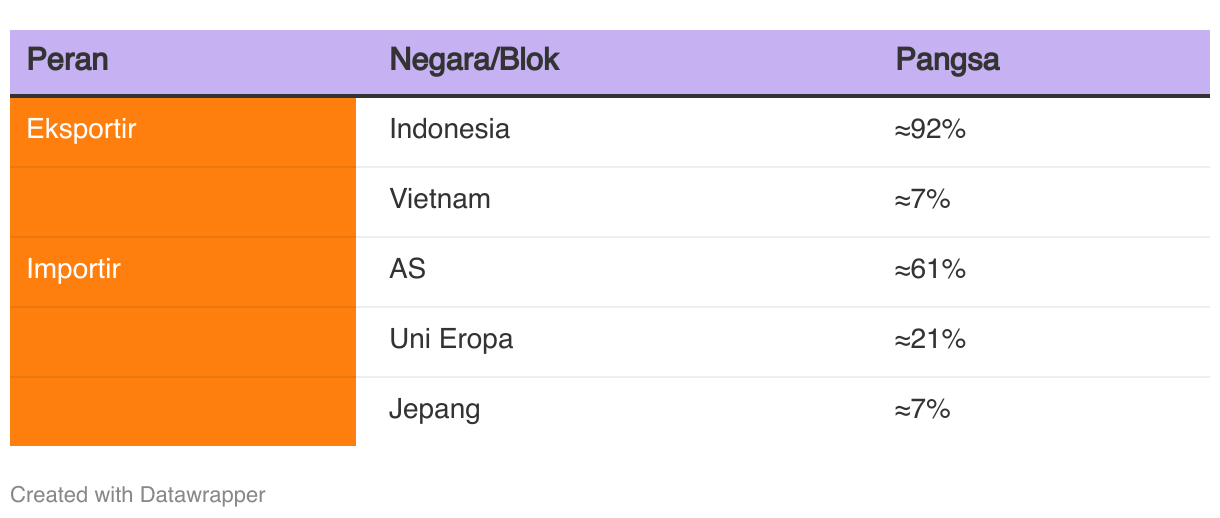Image resolution: width=1220 pixels, height=518 pixels.
Task: Click the empty orange cell beside Jepang
Action: [182, 411]
